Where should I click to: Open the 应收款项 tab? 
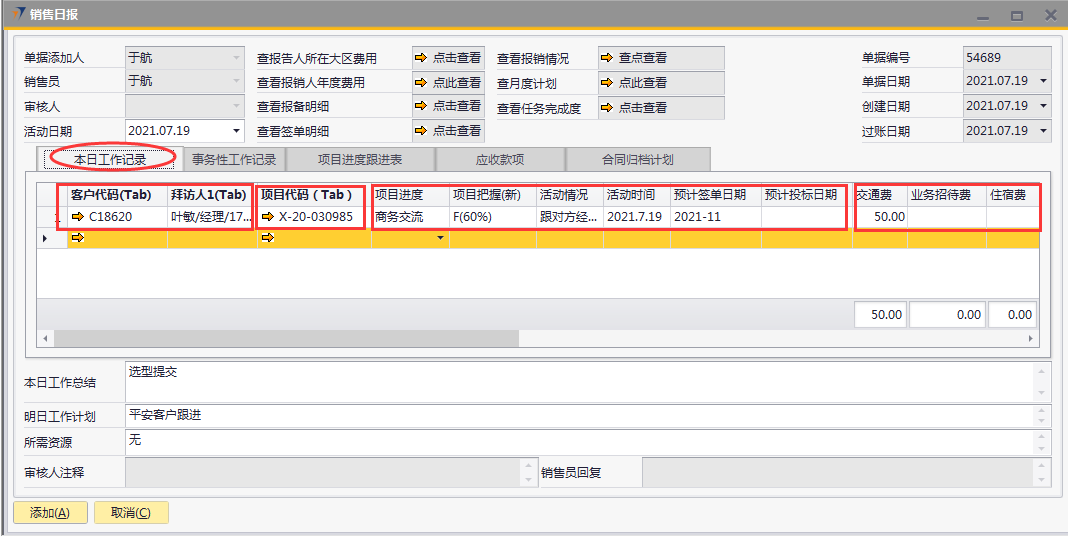click(500, 159)
